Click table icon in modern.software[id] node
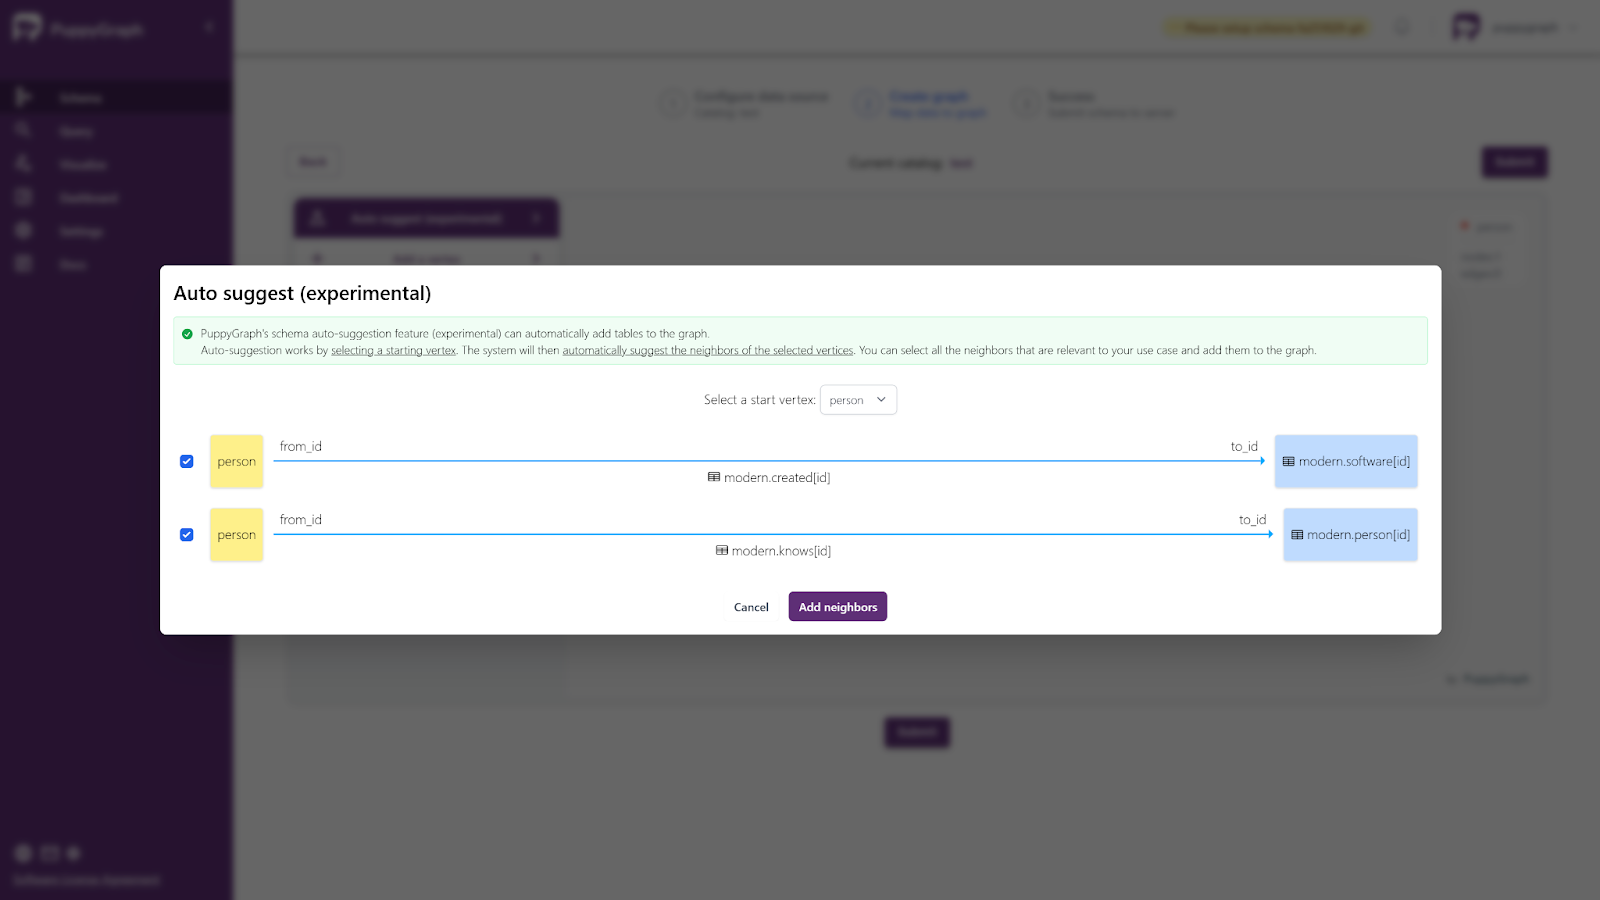Viewport: 1600px width, 900px height. 1289,461
